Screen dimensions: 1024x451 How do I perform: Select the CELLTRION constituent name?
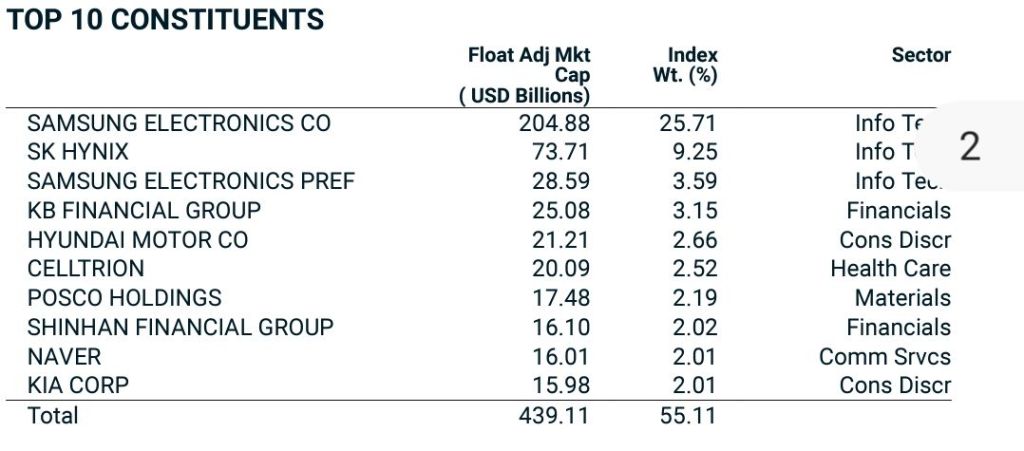coord(86,269)
